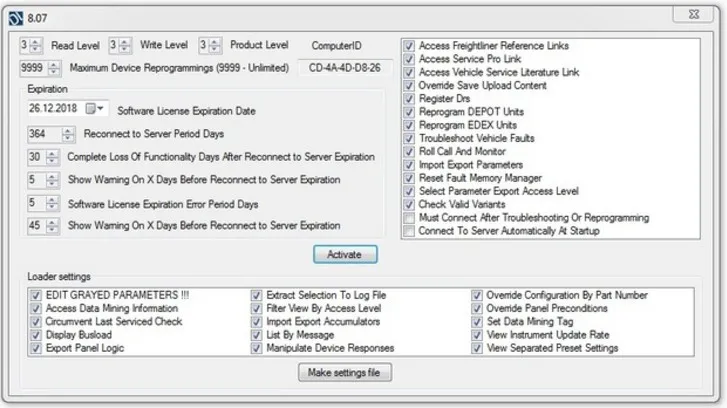Uncheck Manipulate Device Responses option
Image resolution: width=727 pixels, height=408 pixels.
coord(256,348)
